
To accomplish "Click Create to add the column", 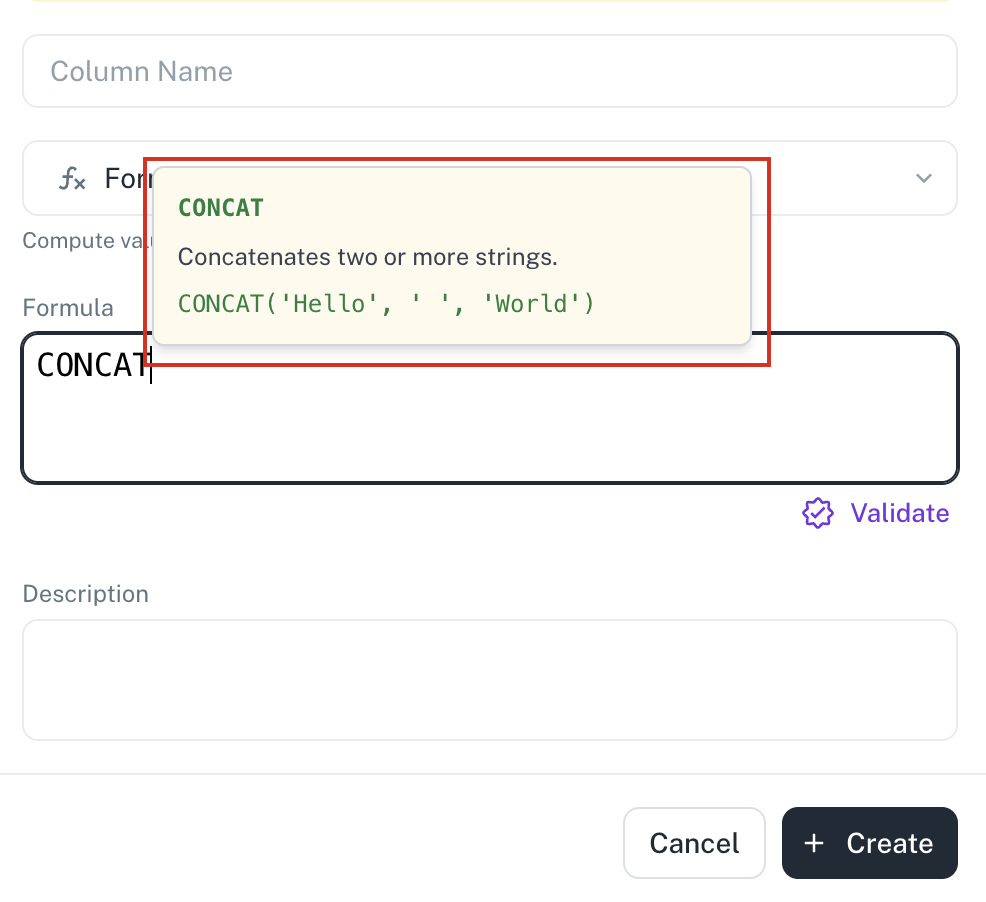I will [x=870, y=843].
